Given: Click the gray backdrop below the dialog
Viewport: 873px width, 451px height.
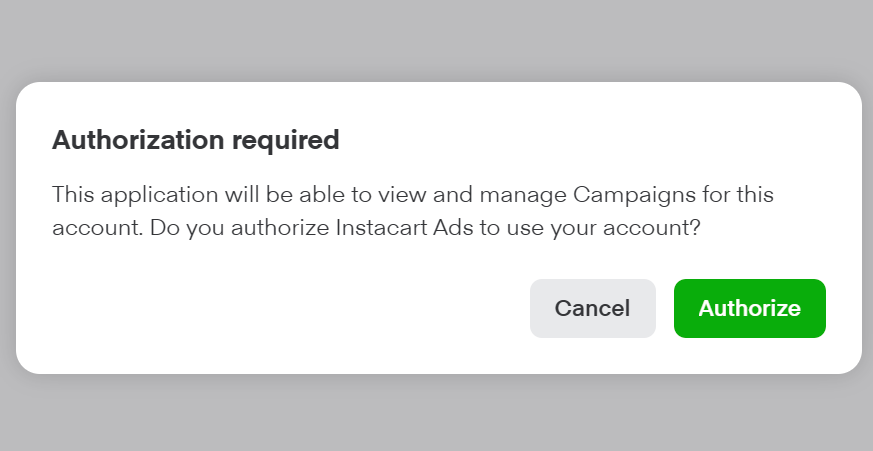Looking at the screenshot, I should [x=436, y=415].
